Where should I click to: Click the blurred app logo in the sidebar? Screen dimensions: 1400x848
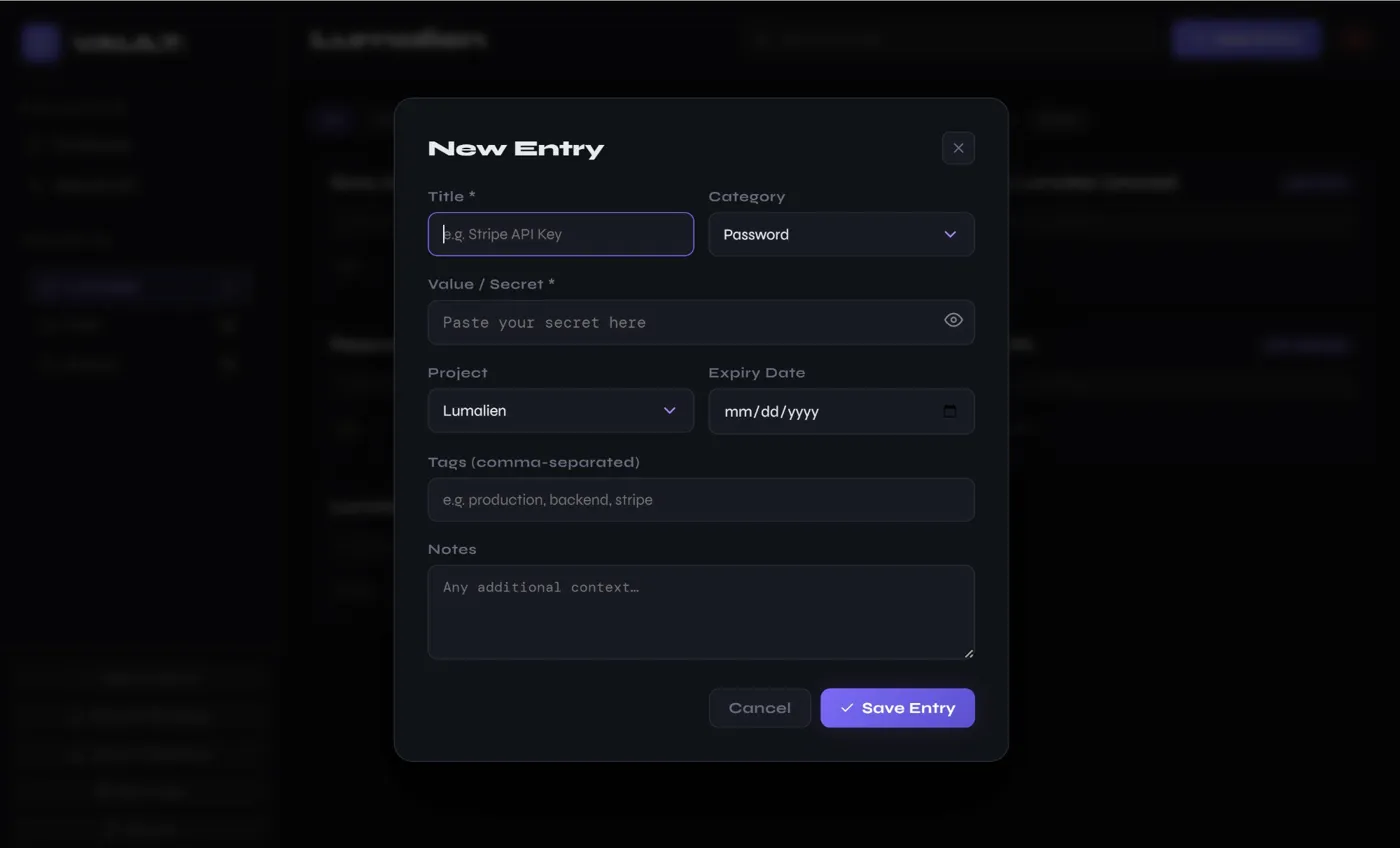click(x=41, y=42)
